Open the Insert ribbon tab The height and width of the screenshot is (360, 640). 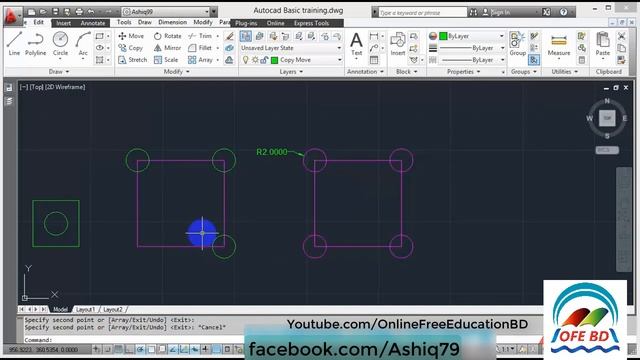[x=63, y=23]
